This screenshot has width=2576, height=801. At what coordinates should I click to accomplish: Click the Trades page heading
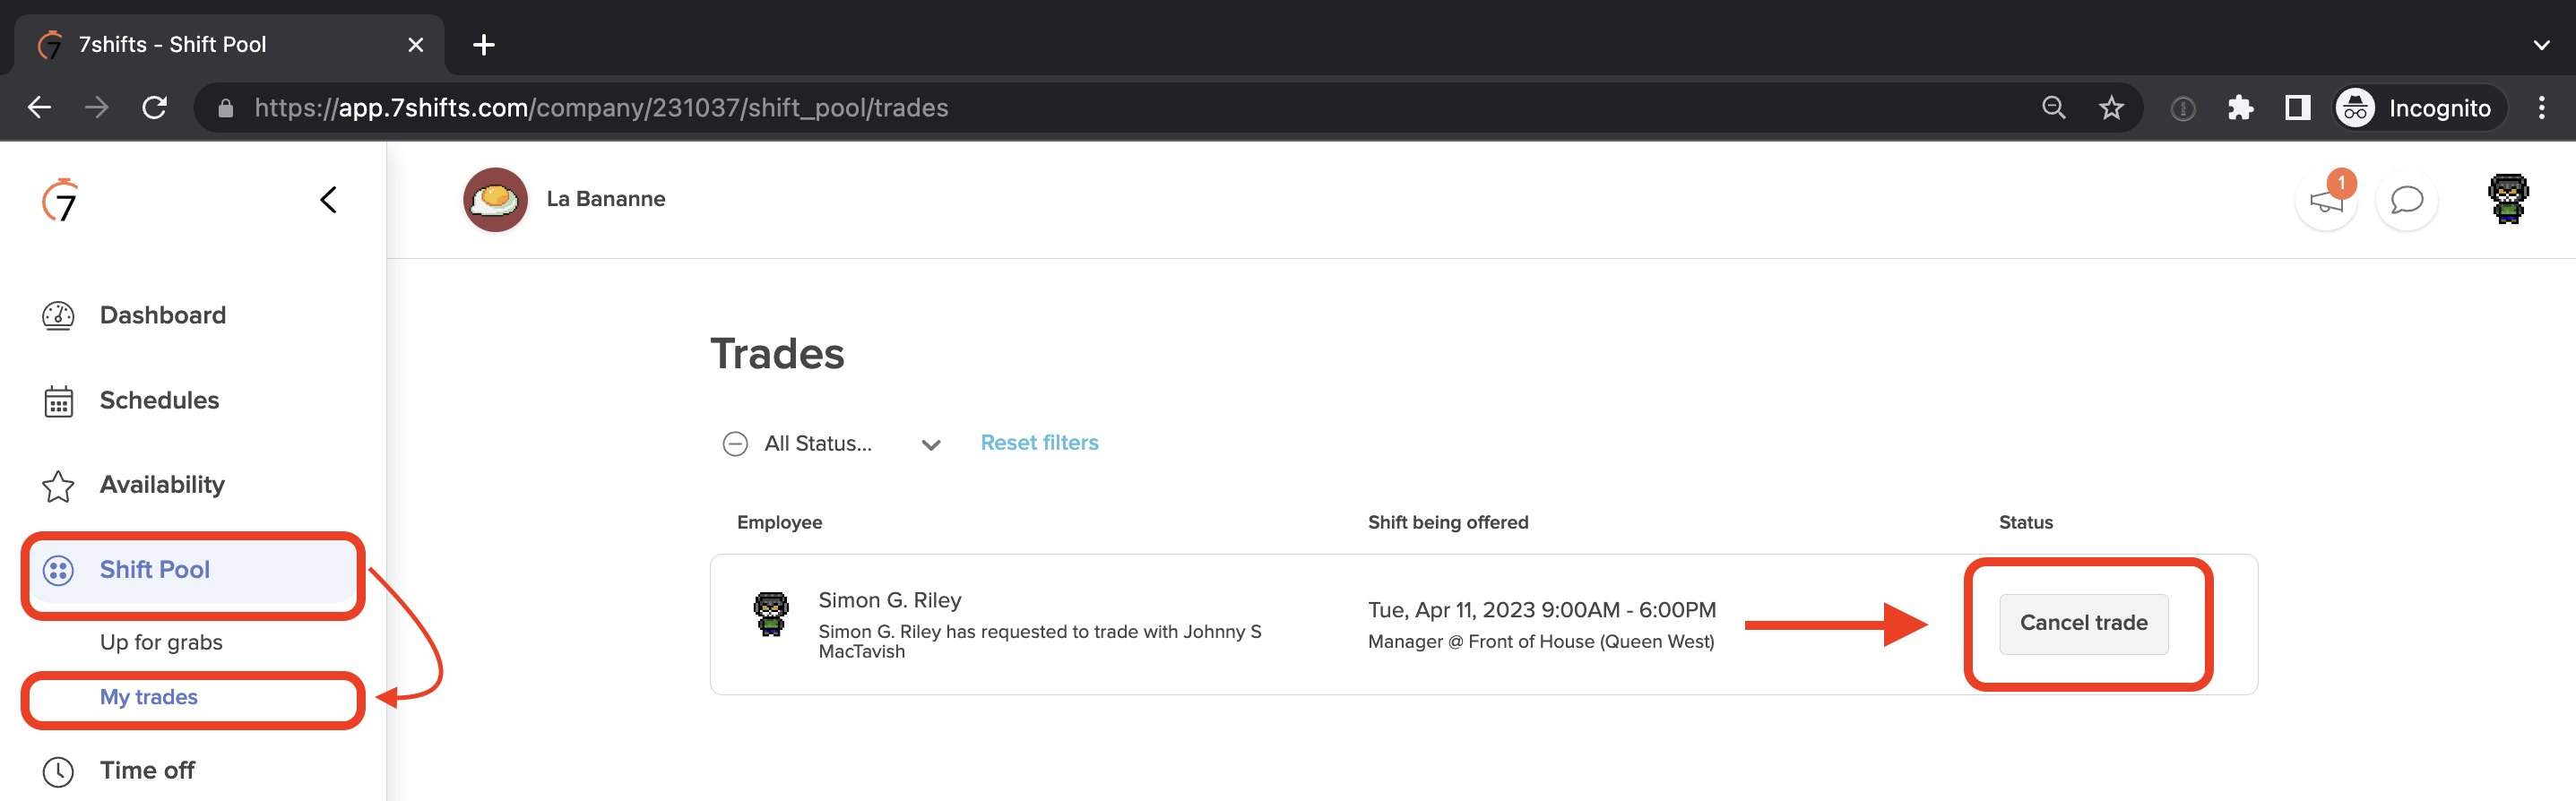777,355
